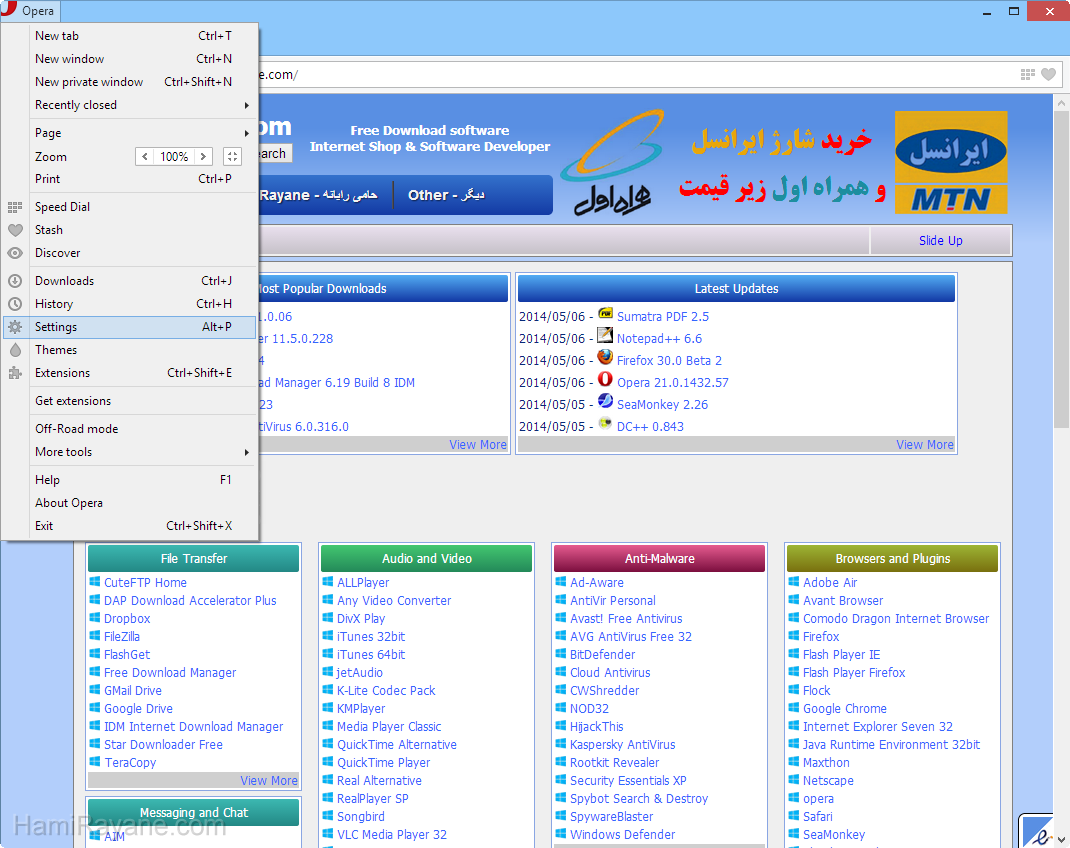Click the Windows icon beside ALLPlayer

(328, 582)
